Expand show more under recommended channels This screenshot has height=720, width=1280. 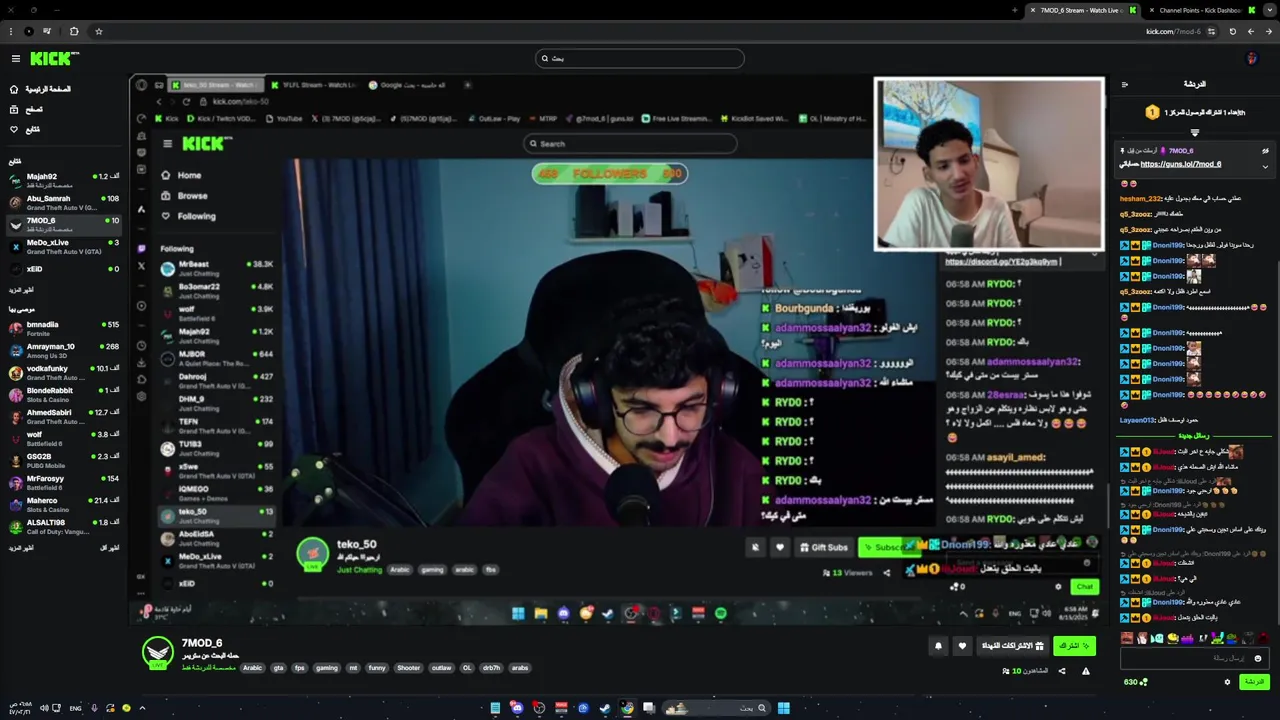point(21,548)
